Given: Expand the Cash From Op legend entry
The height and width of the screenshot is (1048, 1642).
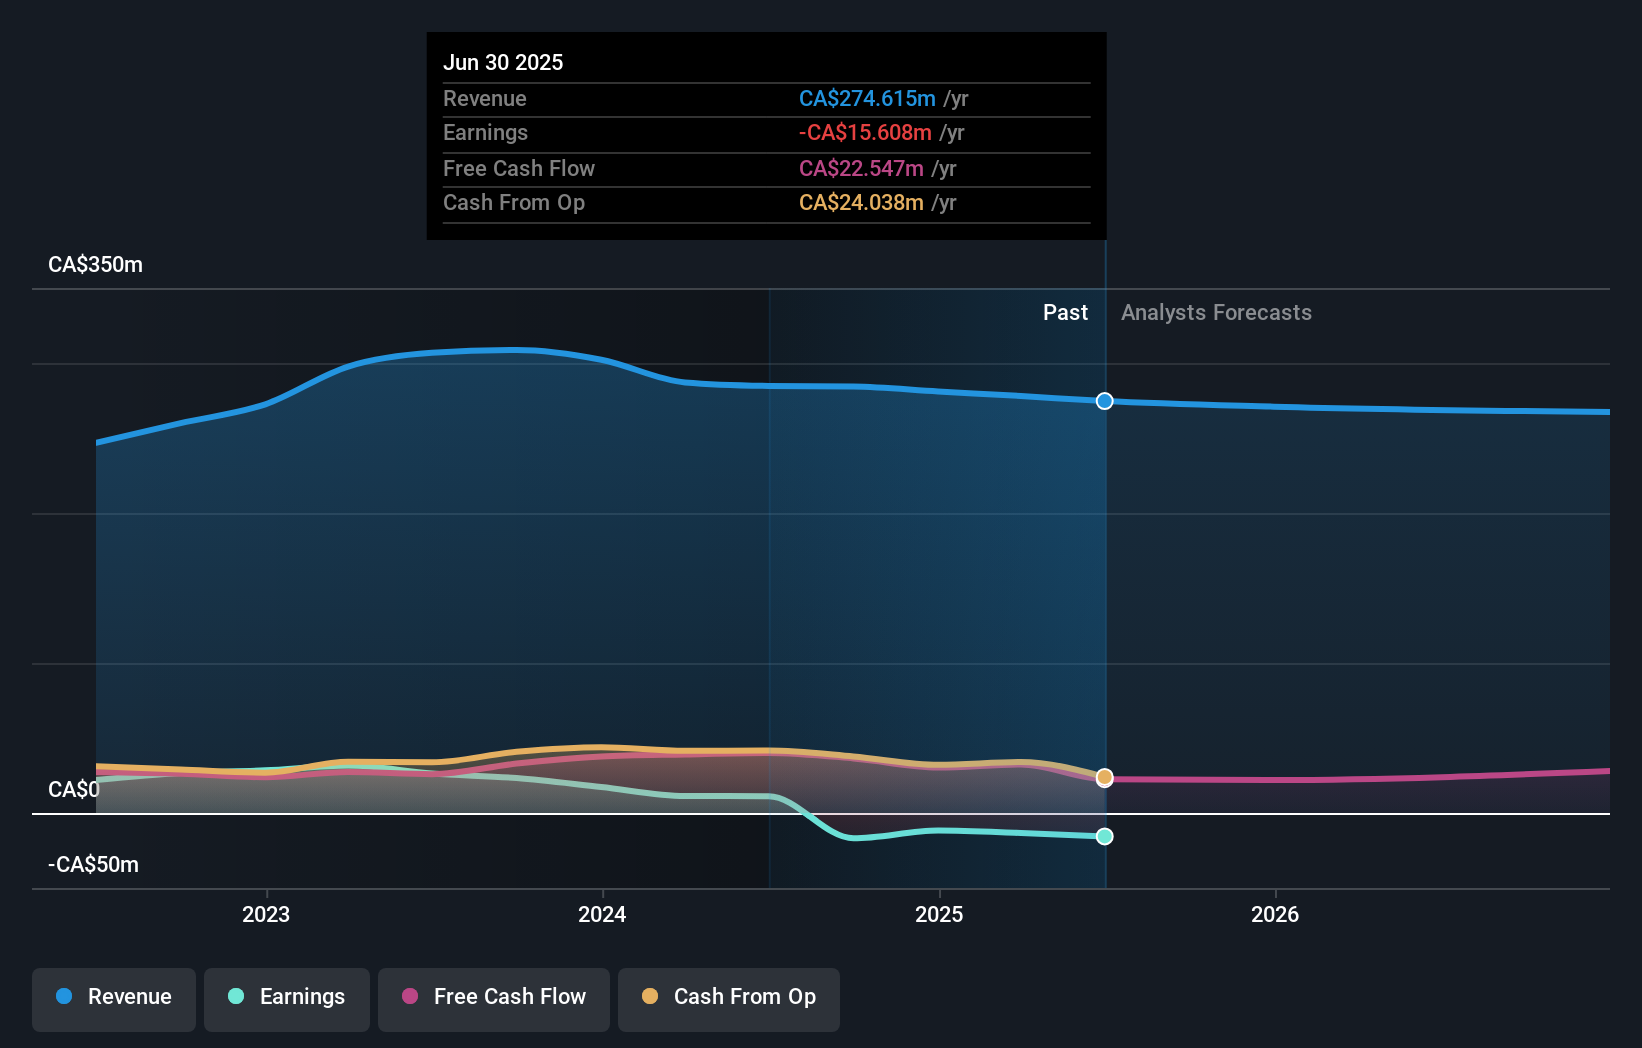Looking at the screenshot, I should pyautogui.click(x=728, y=998).
